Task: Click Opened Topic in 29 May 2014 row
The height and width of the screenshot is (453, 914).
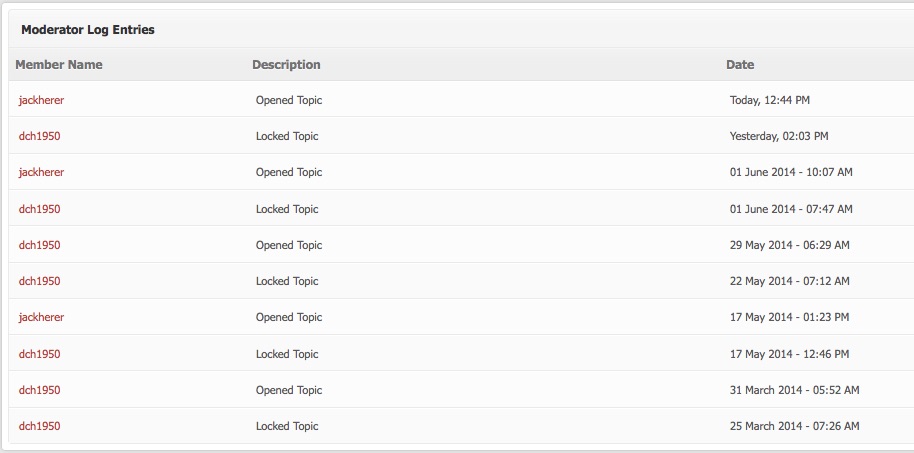Action: pyautogui.click(x=289, y=245)
